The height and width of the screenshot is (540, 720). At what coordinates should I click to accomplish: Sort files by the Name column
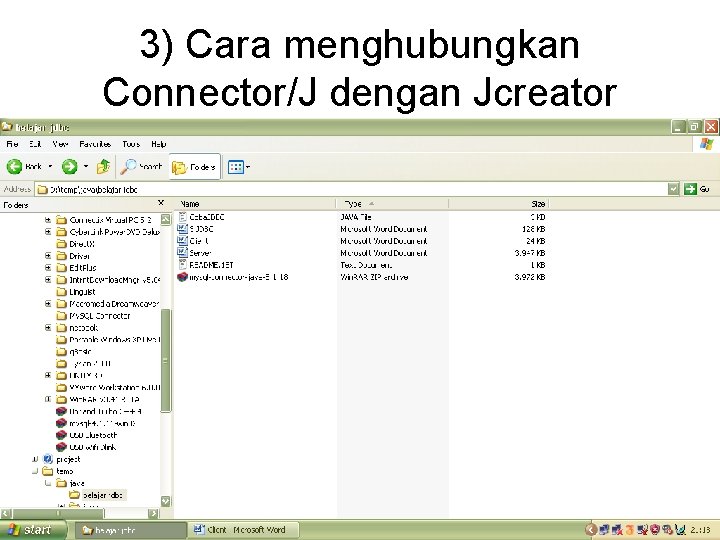255,204
